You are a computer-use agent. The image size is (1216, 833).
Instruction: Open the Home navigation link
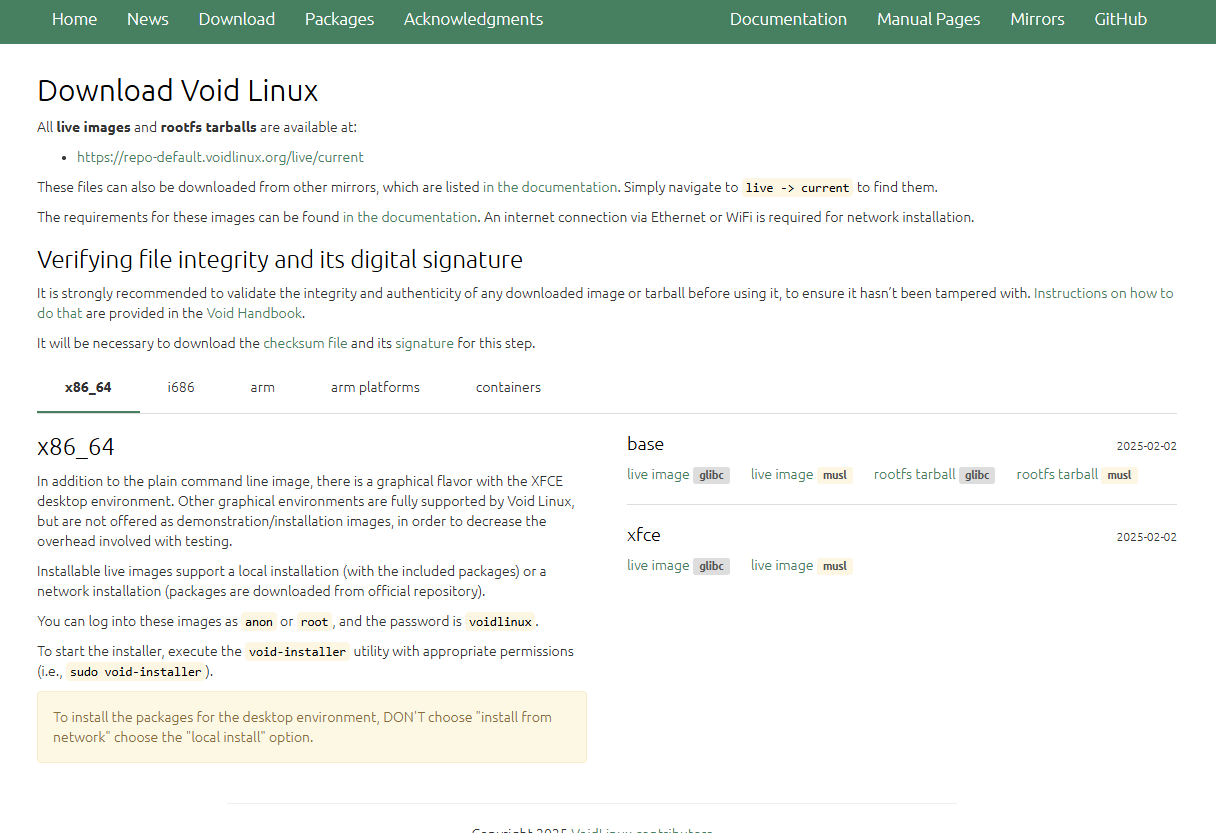pyautogui.click(x=74, y=19)
